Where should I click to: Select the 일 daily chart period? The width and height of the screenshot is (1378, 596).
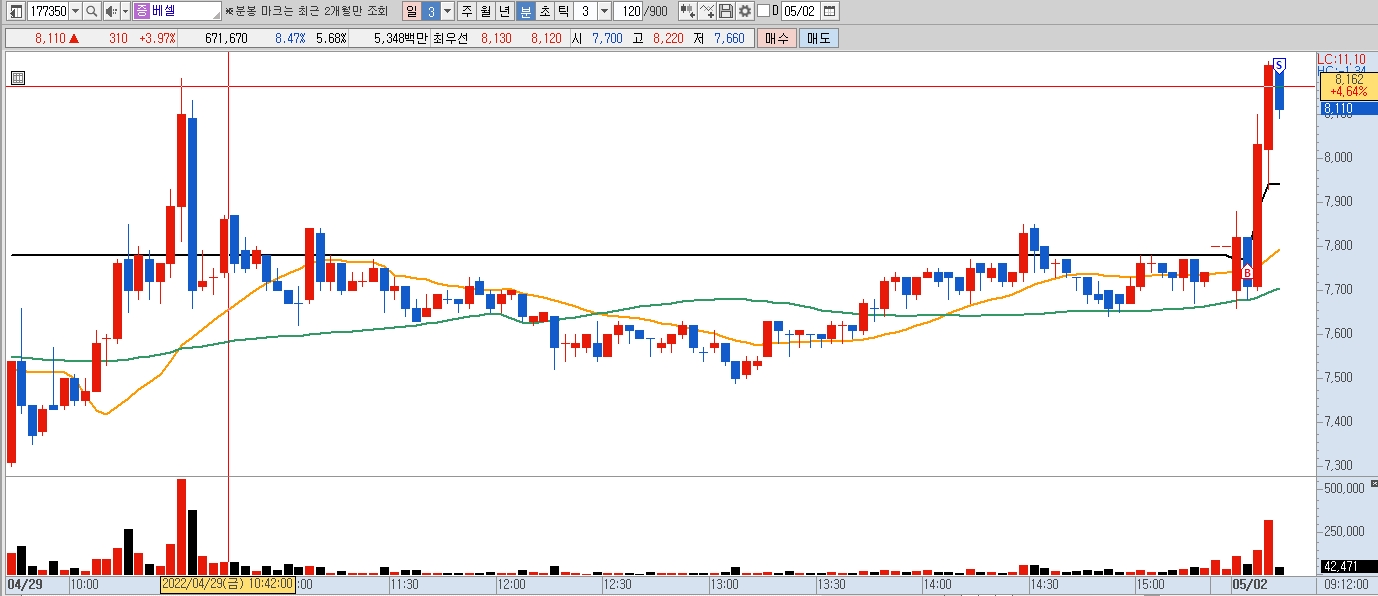tap(411, 12)
